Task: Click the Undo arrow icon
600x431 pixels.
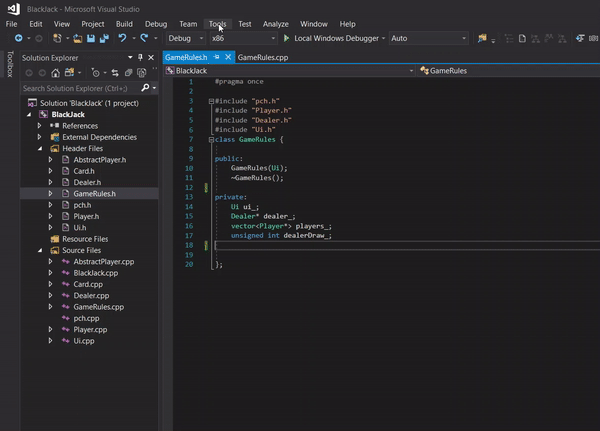Action: (122, 38)
